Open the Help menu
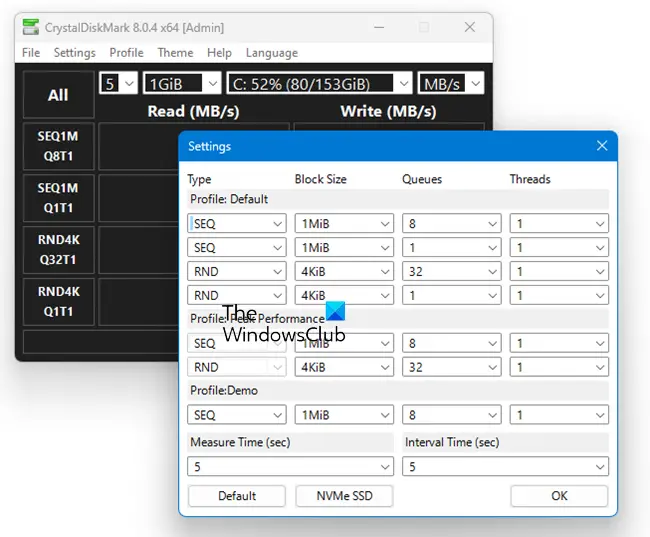The height and width of the screenshot is (537, 650). (x=219, y=53)
